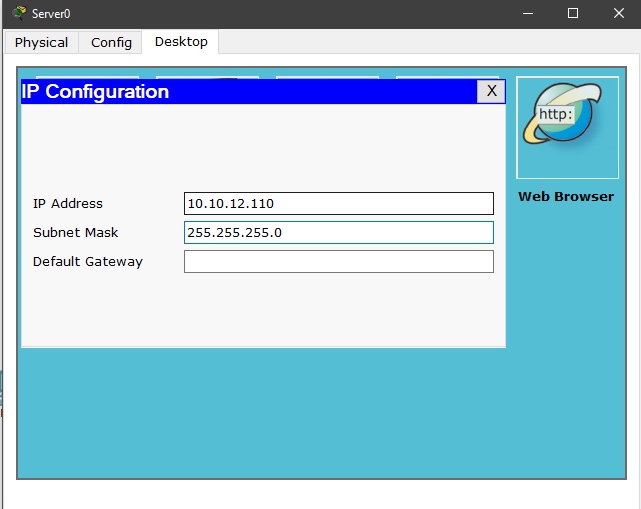Maximize the Server0 window

(x=573, y=13)
